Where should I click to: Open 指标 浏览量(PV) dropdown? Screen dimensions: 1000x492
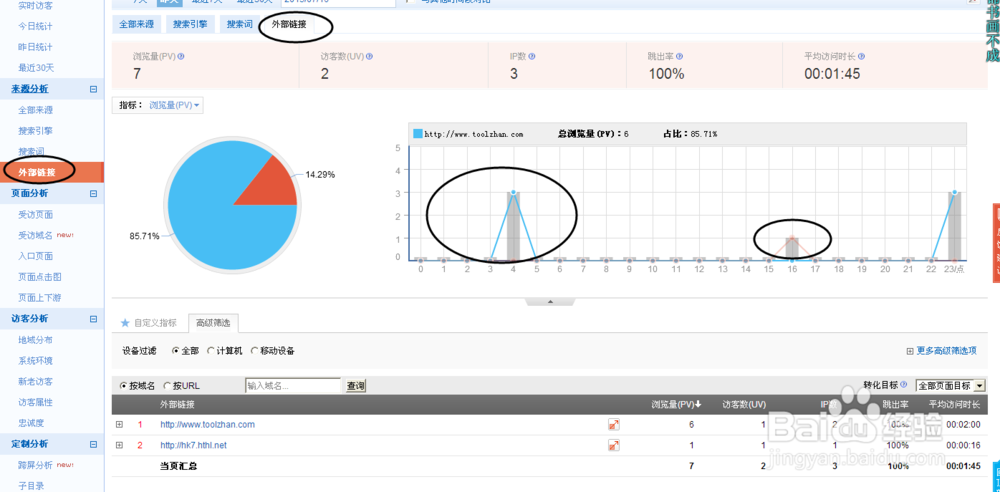coord(174,105)
